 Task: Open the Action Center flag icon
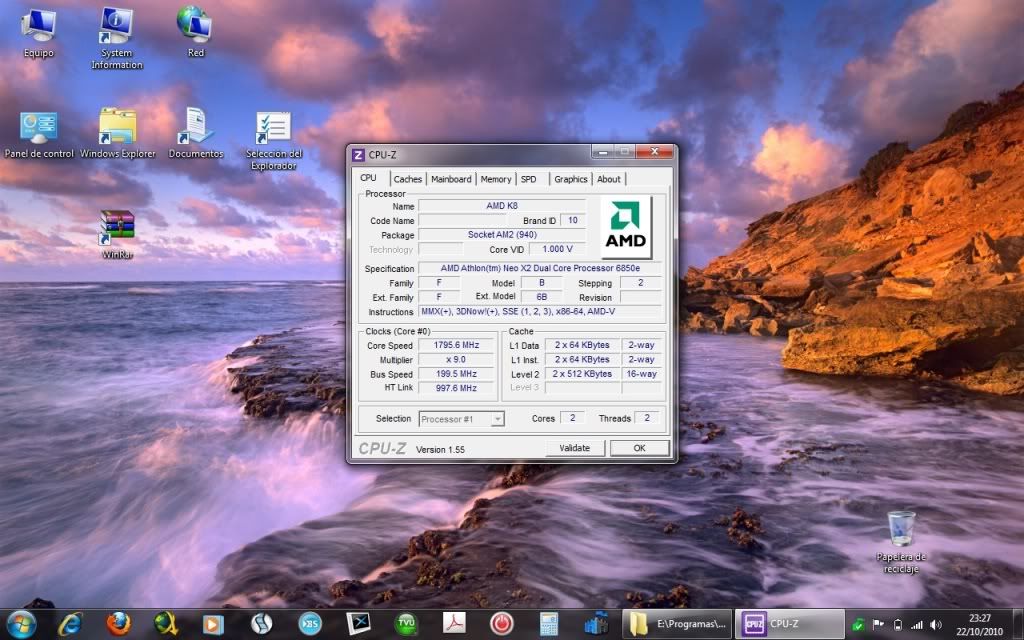point(878,625)
